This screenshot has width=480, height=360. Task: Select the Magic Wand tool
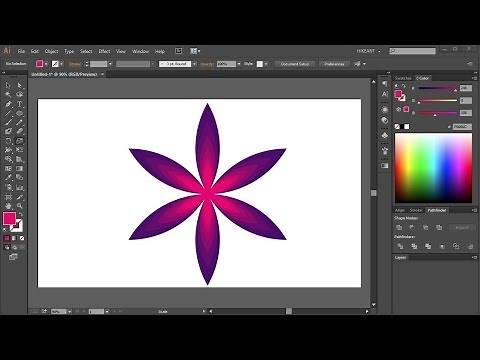8,95
